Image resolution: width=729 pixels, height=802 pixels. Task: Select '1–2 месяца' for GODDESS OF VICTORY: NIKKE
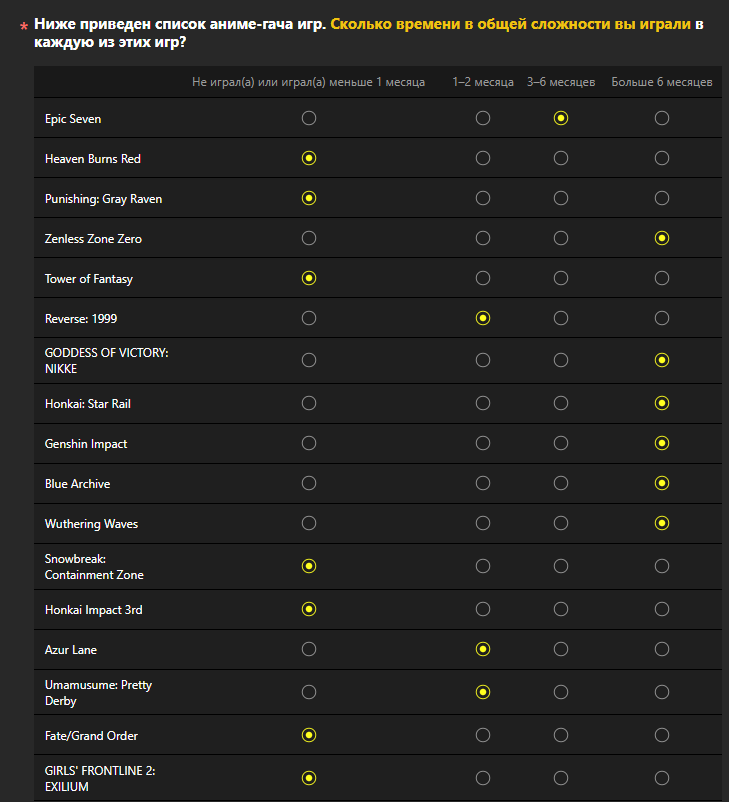(482, 360)
